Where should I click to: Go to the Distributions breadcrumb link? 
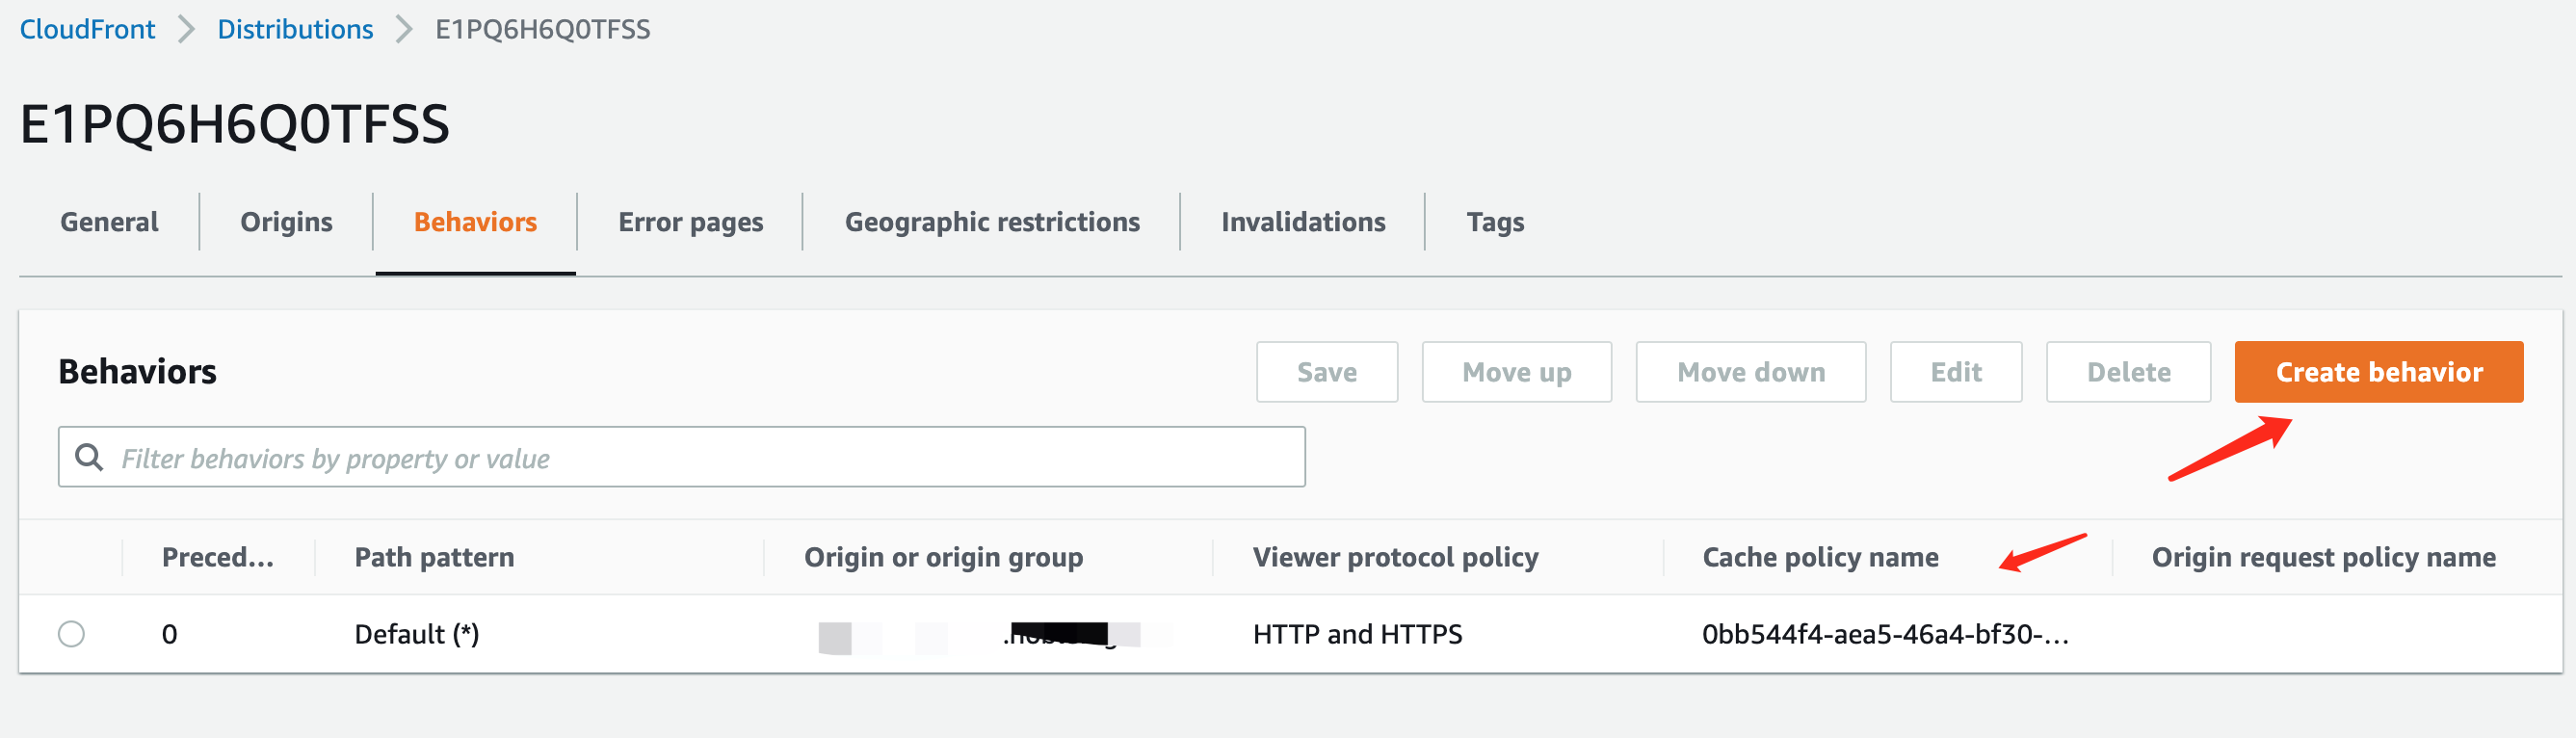[x=295, y=29]
